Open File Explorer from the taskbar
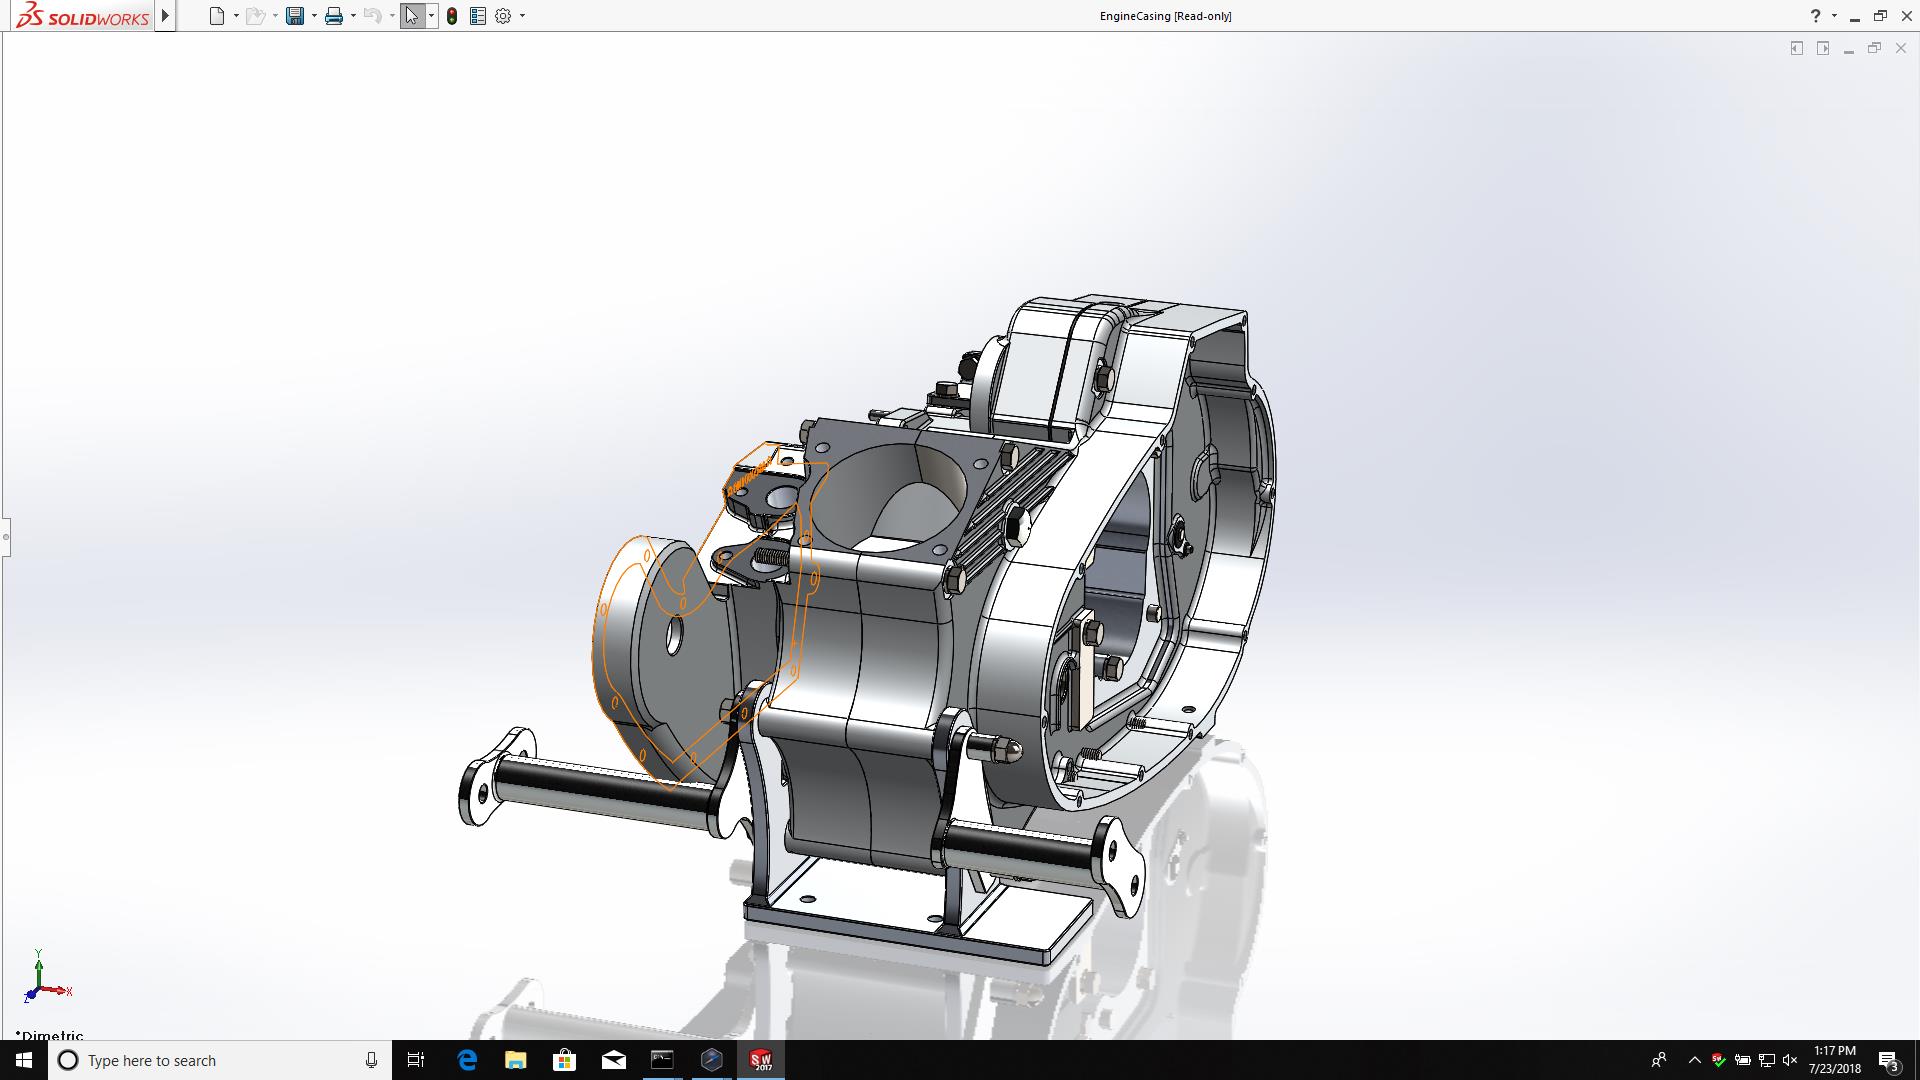Viewport: 1920px width, 1080px height. pyautogui.click(x=515, y=1060)
